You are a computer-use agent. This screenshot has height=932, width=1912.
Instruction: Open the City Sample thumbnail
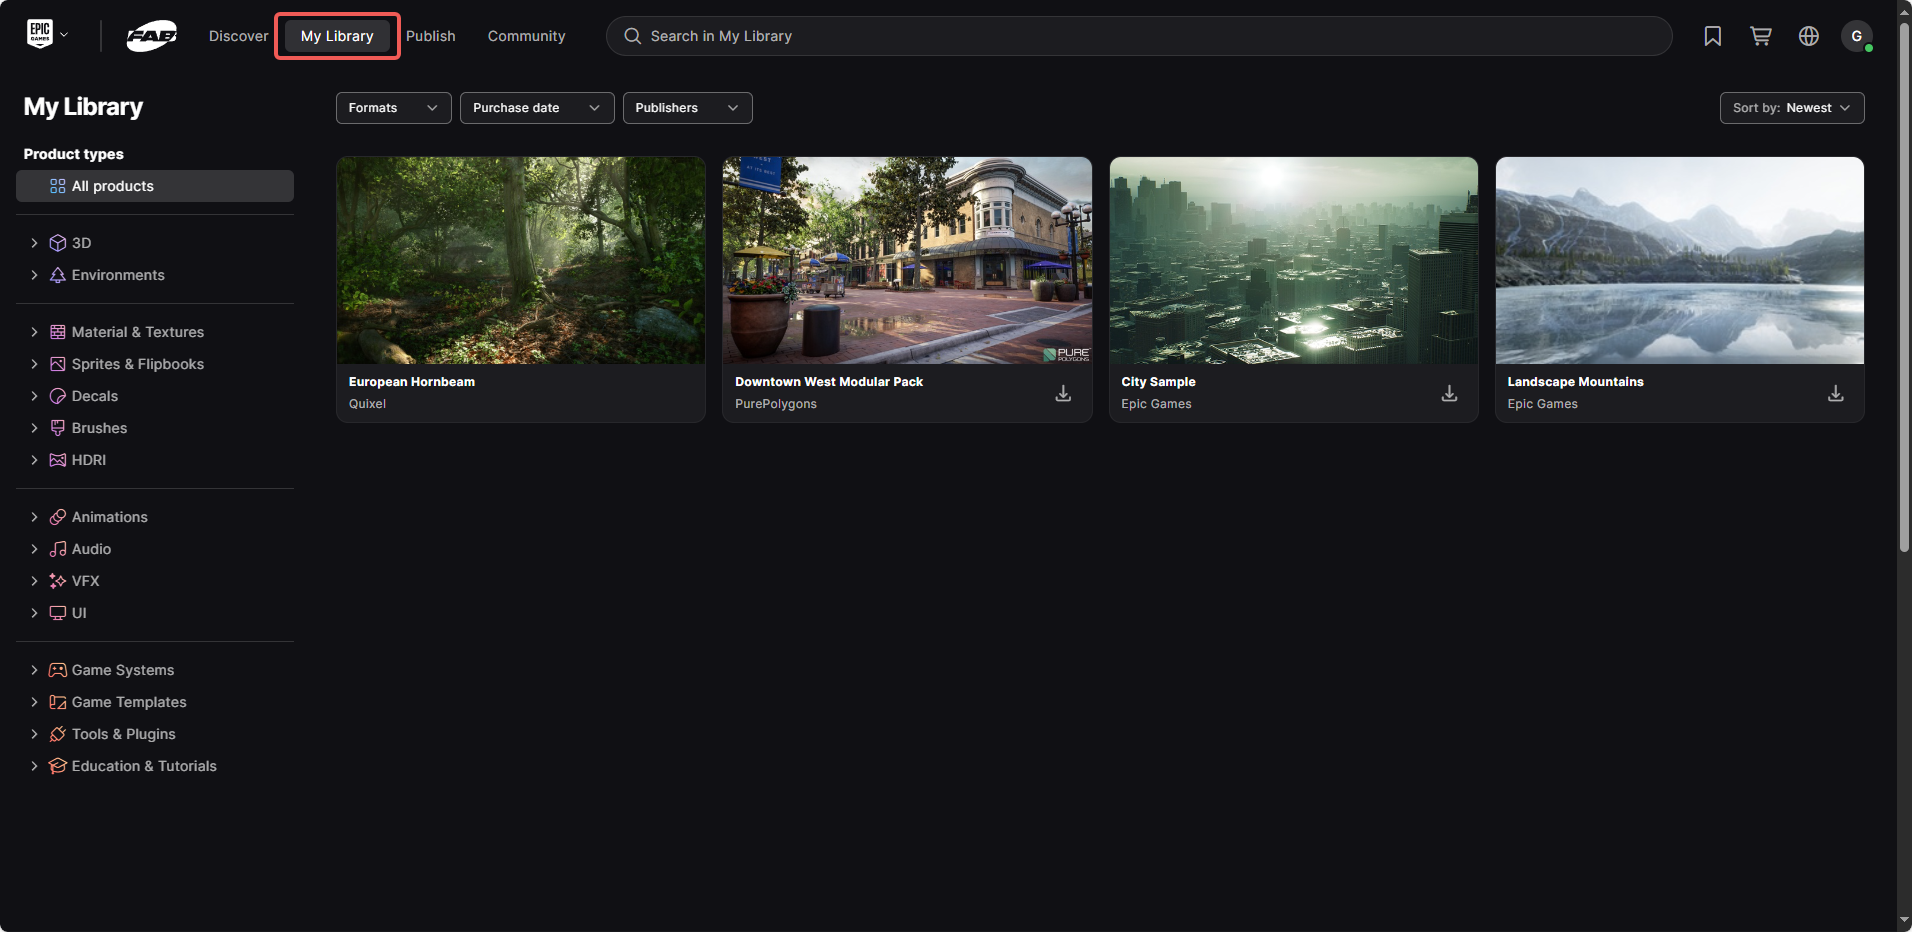pos(1293,260)
